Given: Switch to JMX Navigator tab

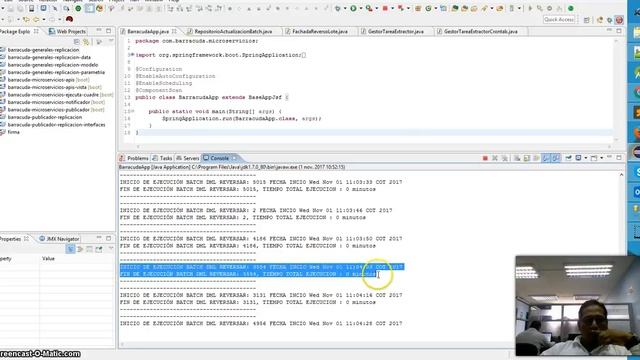Looking at the screenshot, I should click(x=59, y=239).
